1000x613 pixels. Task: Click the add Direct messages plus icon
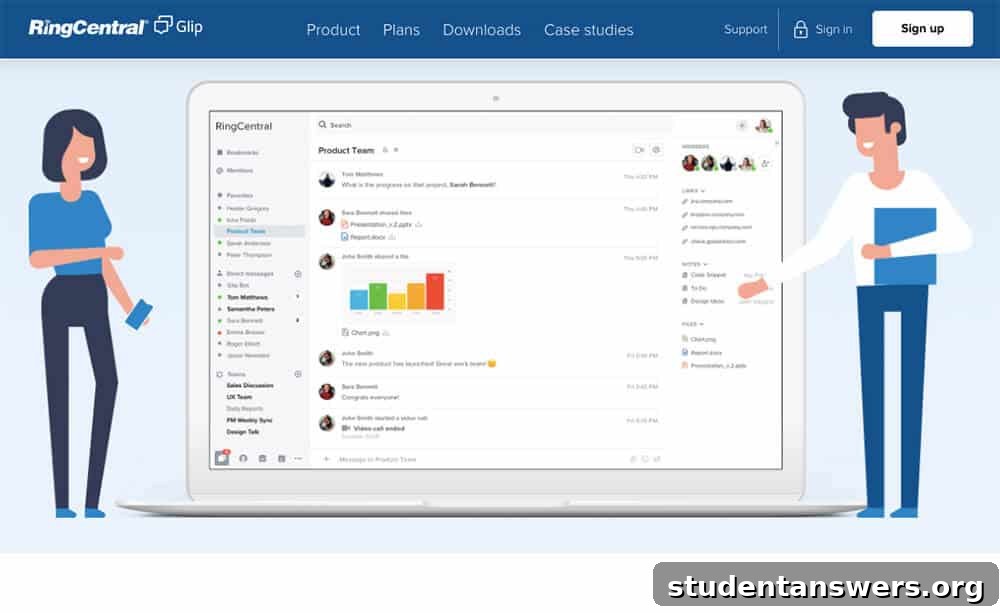point(298,274)
